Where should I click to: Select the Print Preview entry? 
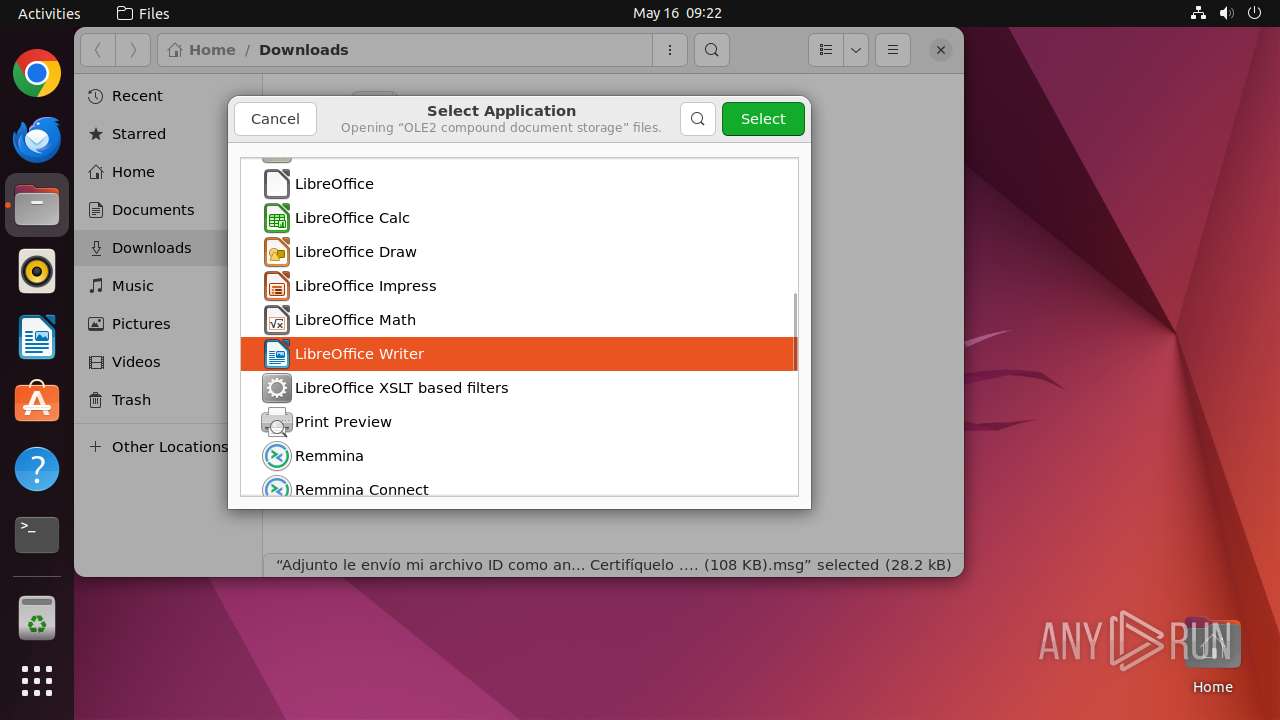[x=519, y=422]
